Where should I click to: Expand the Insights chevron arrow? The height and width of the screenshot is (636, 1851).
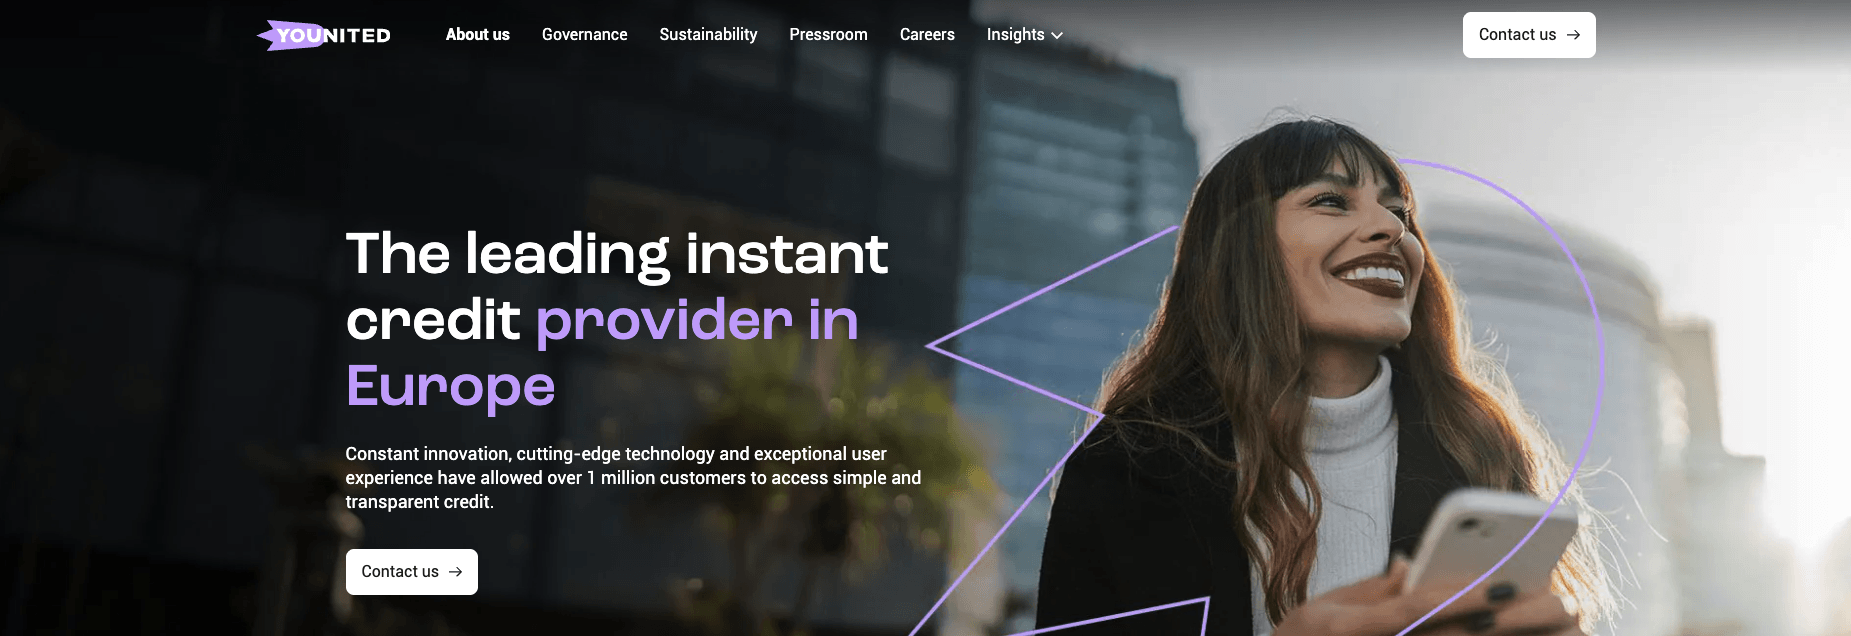(1057, 36)
